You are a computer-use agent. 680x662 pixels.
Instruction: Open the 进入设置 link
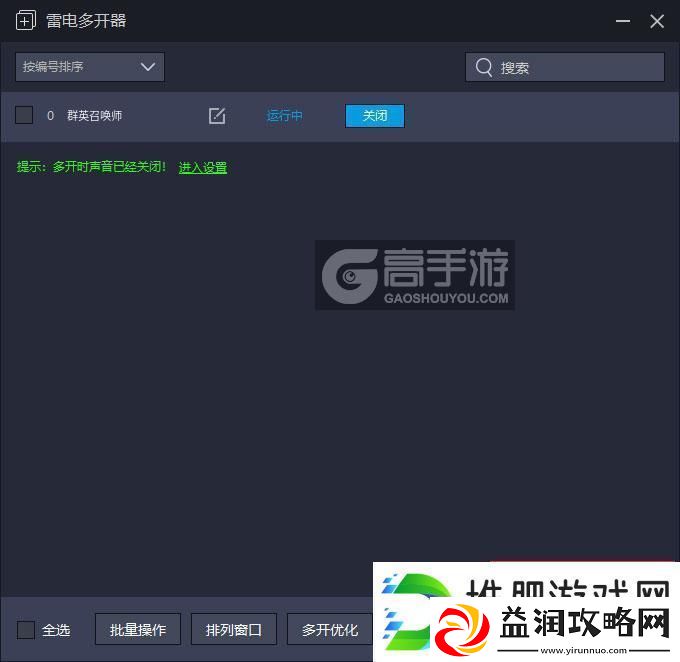203,167
